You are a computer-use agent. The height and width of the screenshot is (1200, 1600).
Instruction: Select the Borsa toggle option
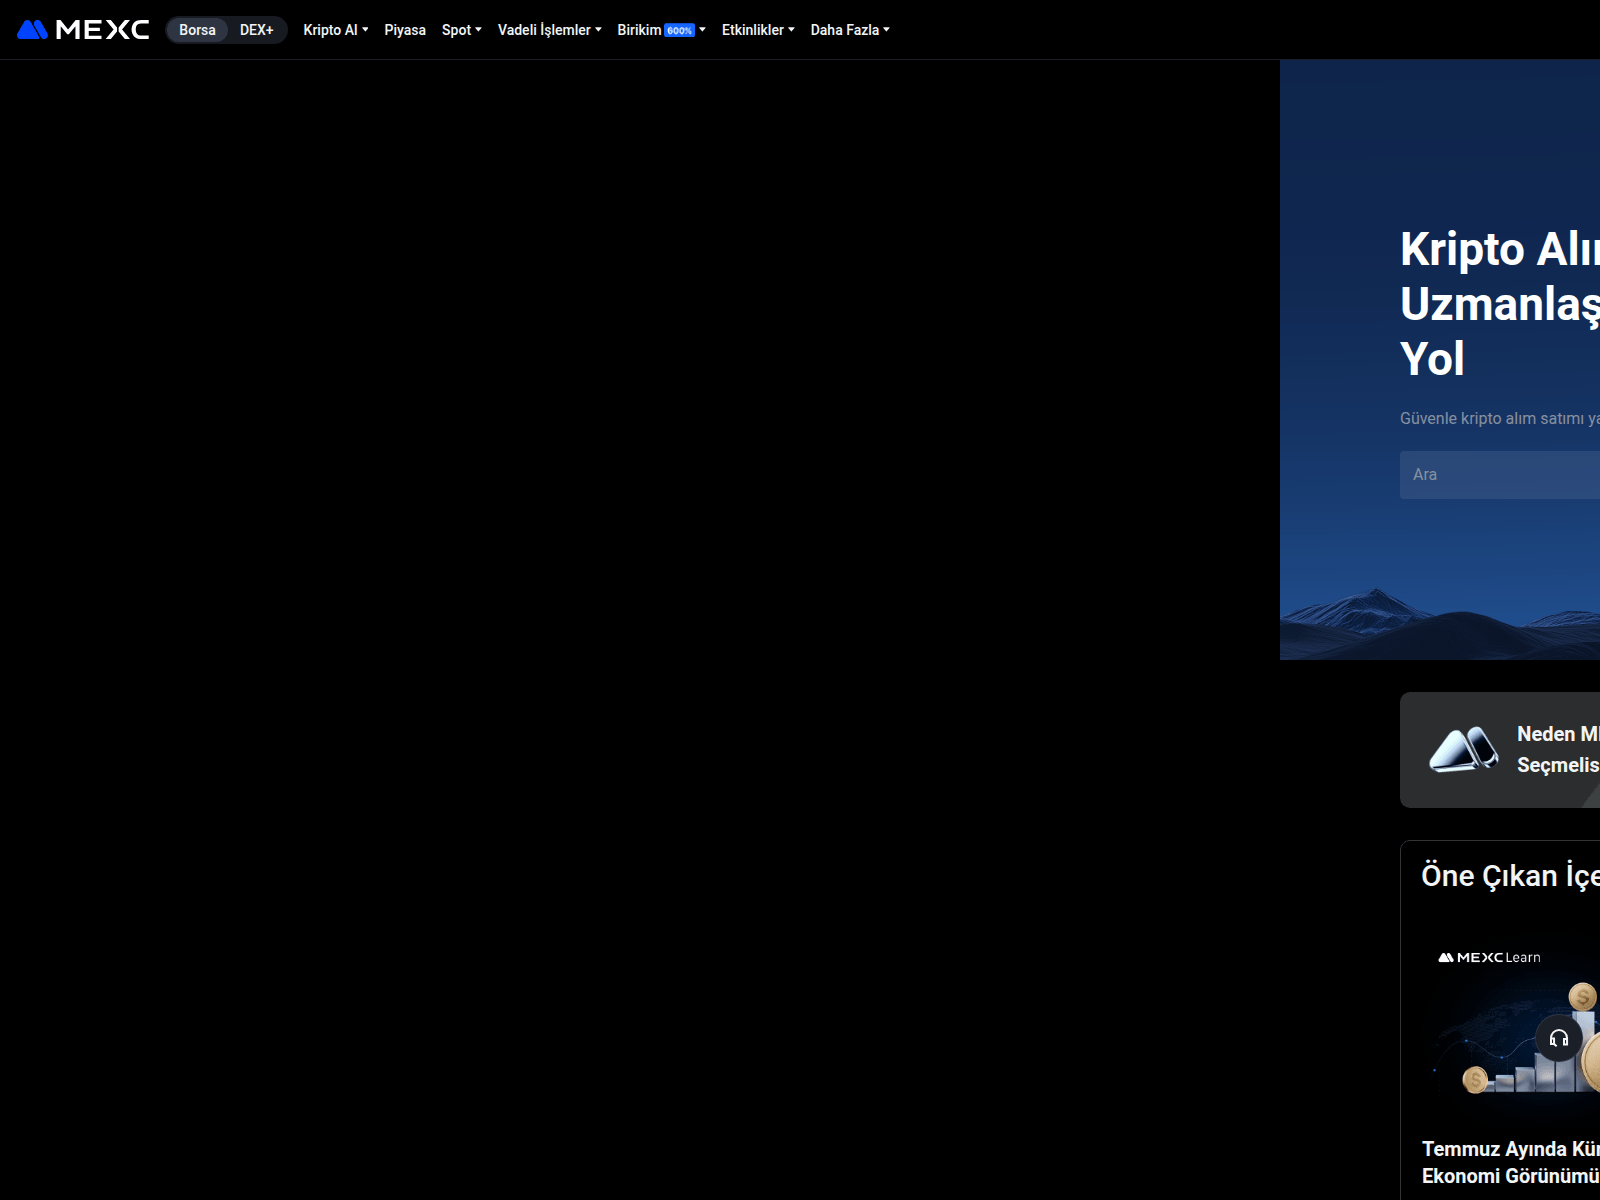click(x=197, y=30)
